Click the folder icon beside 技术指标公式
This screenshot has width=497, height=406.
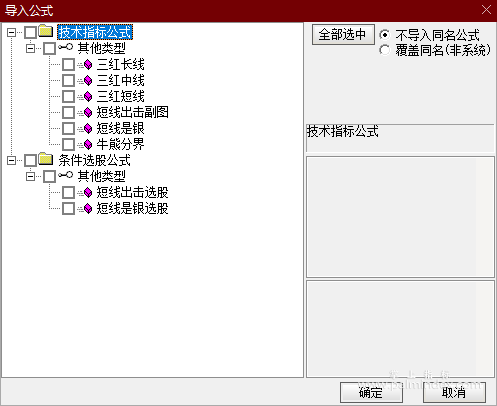(46, 31)
